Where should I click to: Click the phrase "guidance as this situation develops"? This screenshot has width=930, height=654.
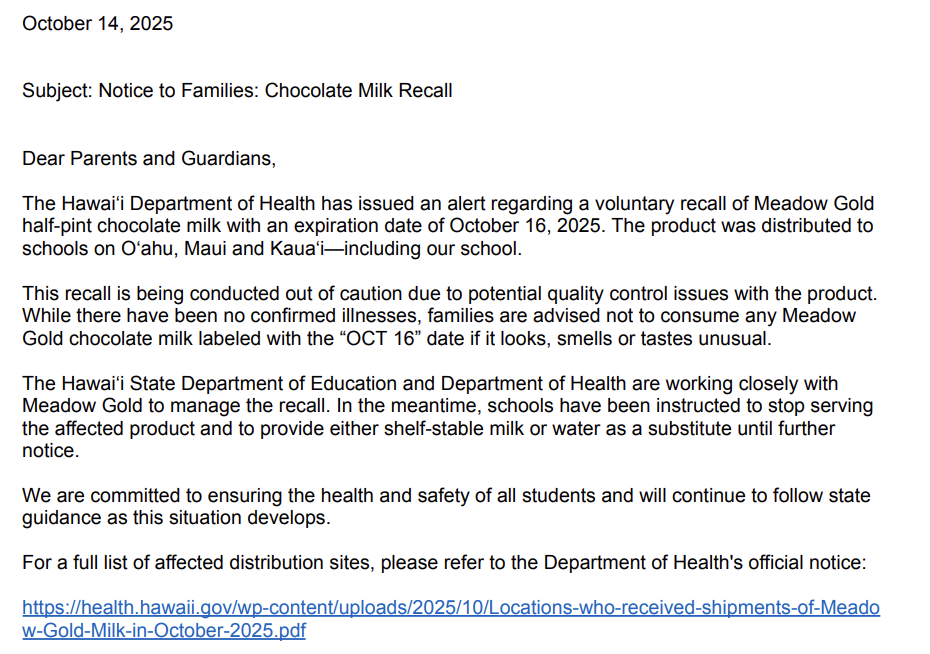pos(176,518)
